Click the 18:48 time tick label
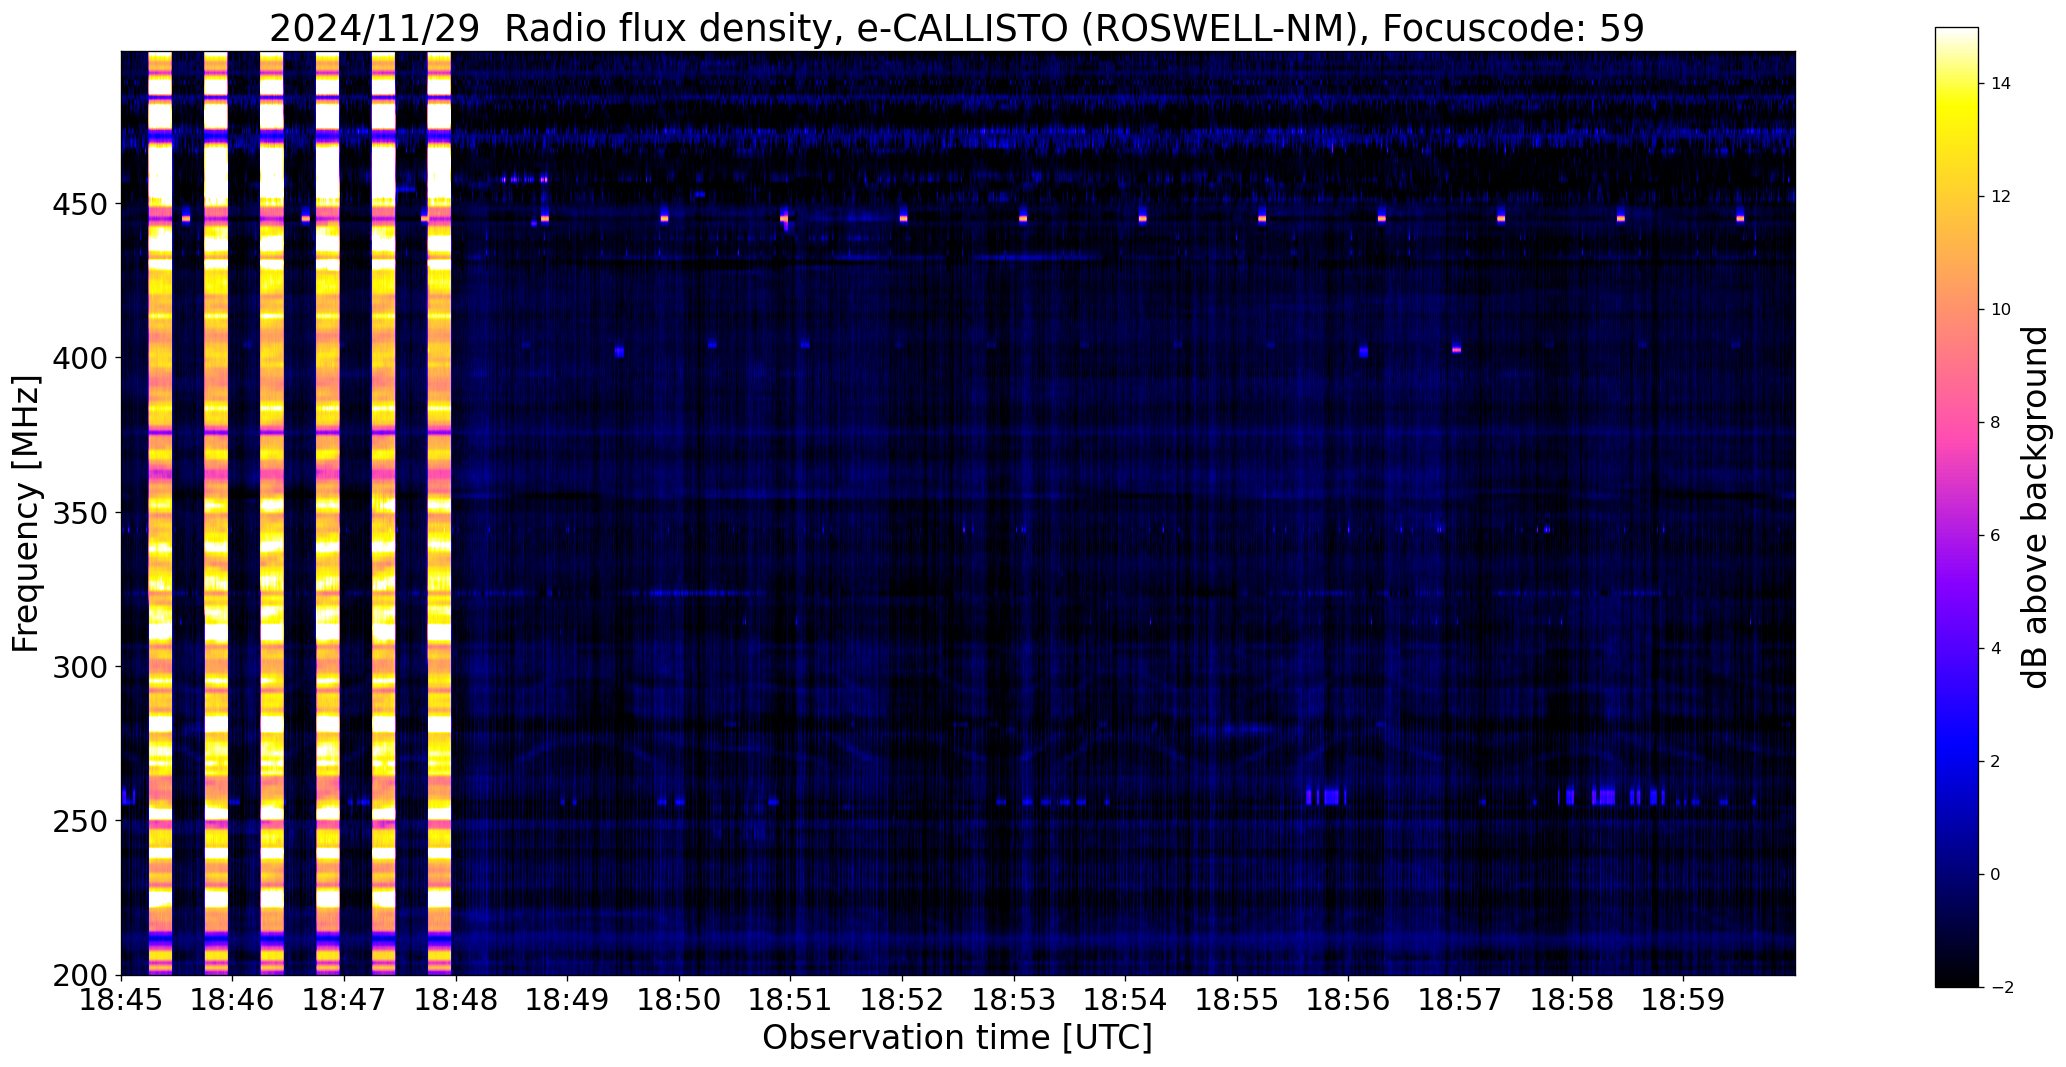 tap(456, 999)
